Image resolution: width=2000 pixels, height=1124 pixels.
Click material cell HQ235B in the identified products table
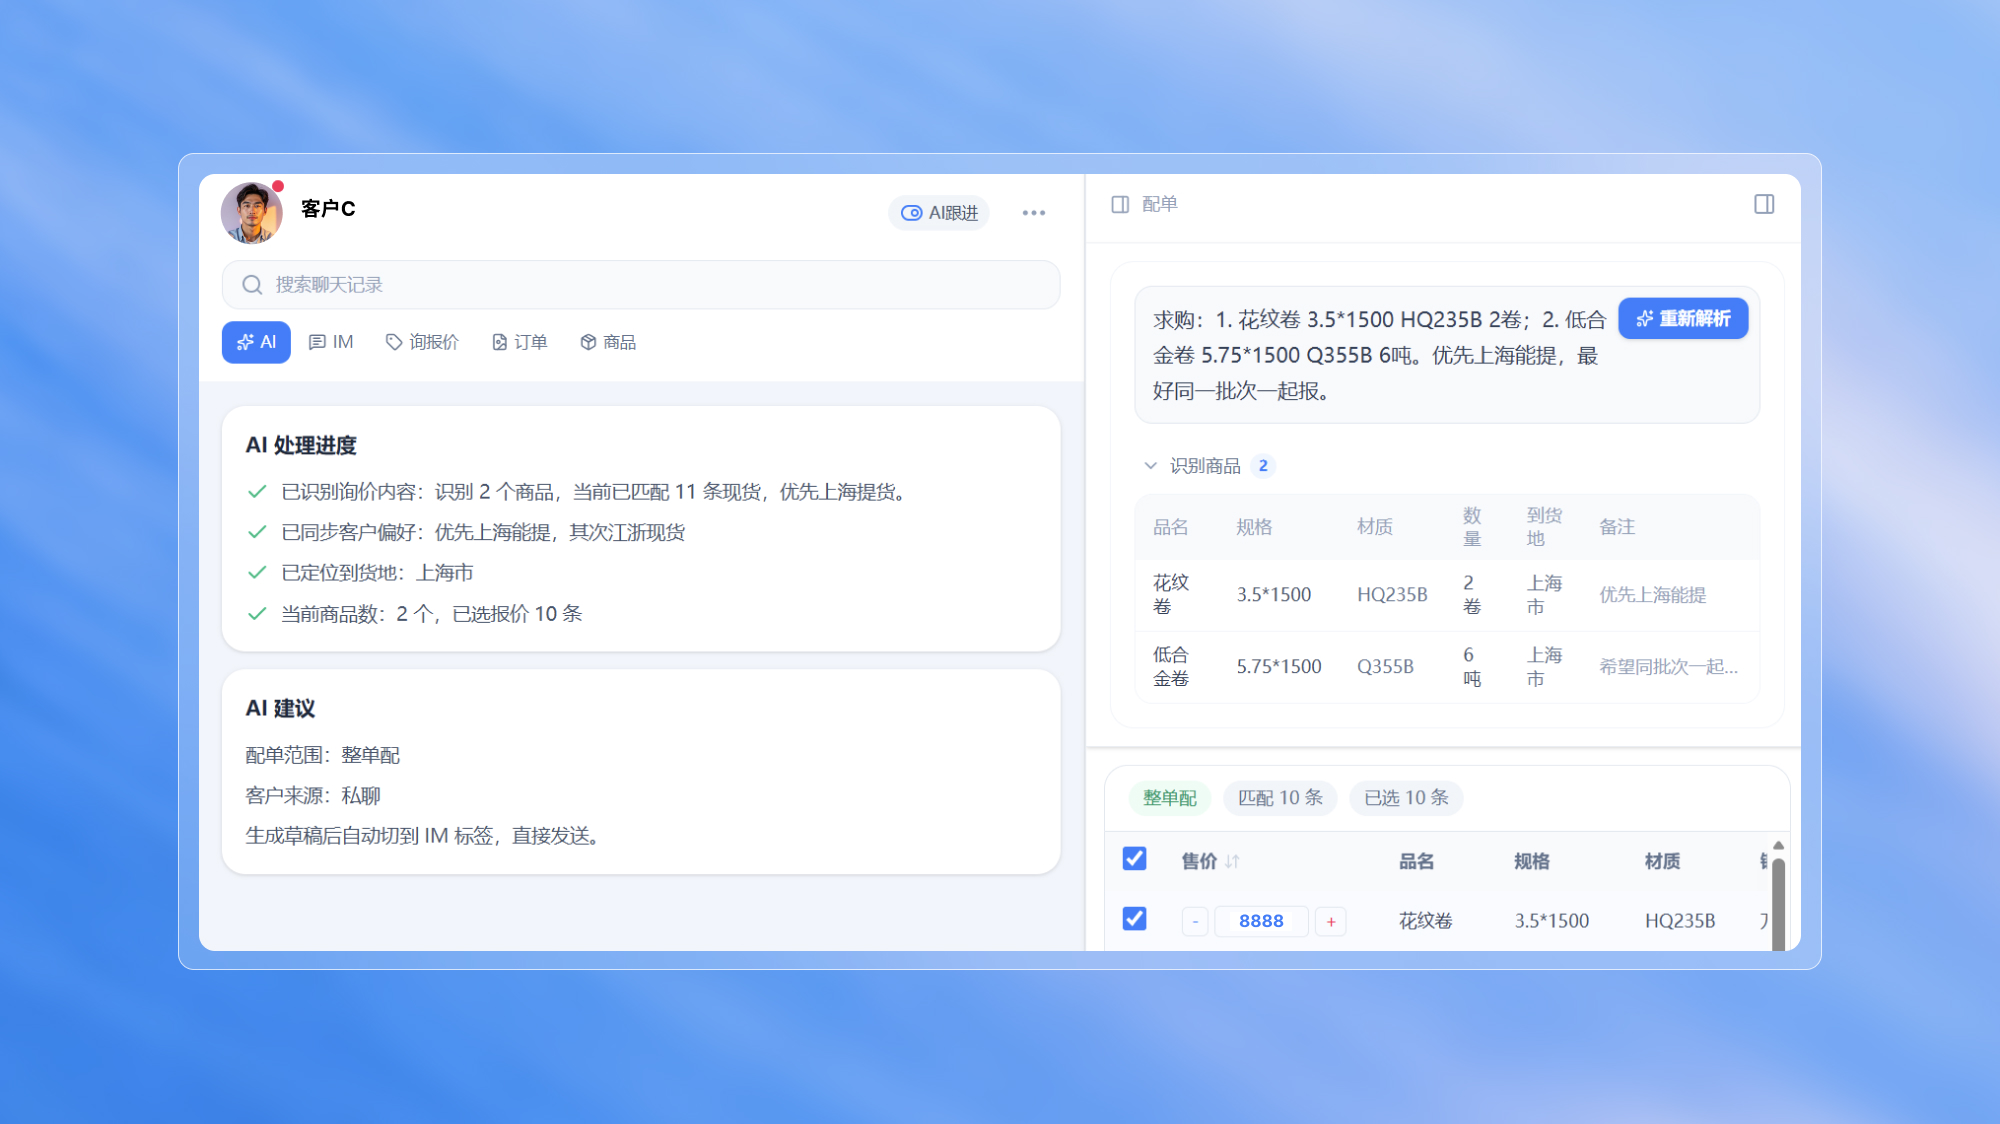click(x=1392, y=595)
